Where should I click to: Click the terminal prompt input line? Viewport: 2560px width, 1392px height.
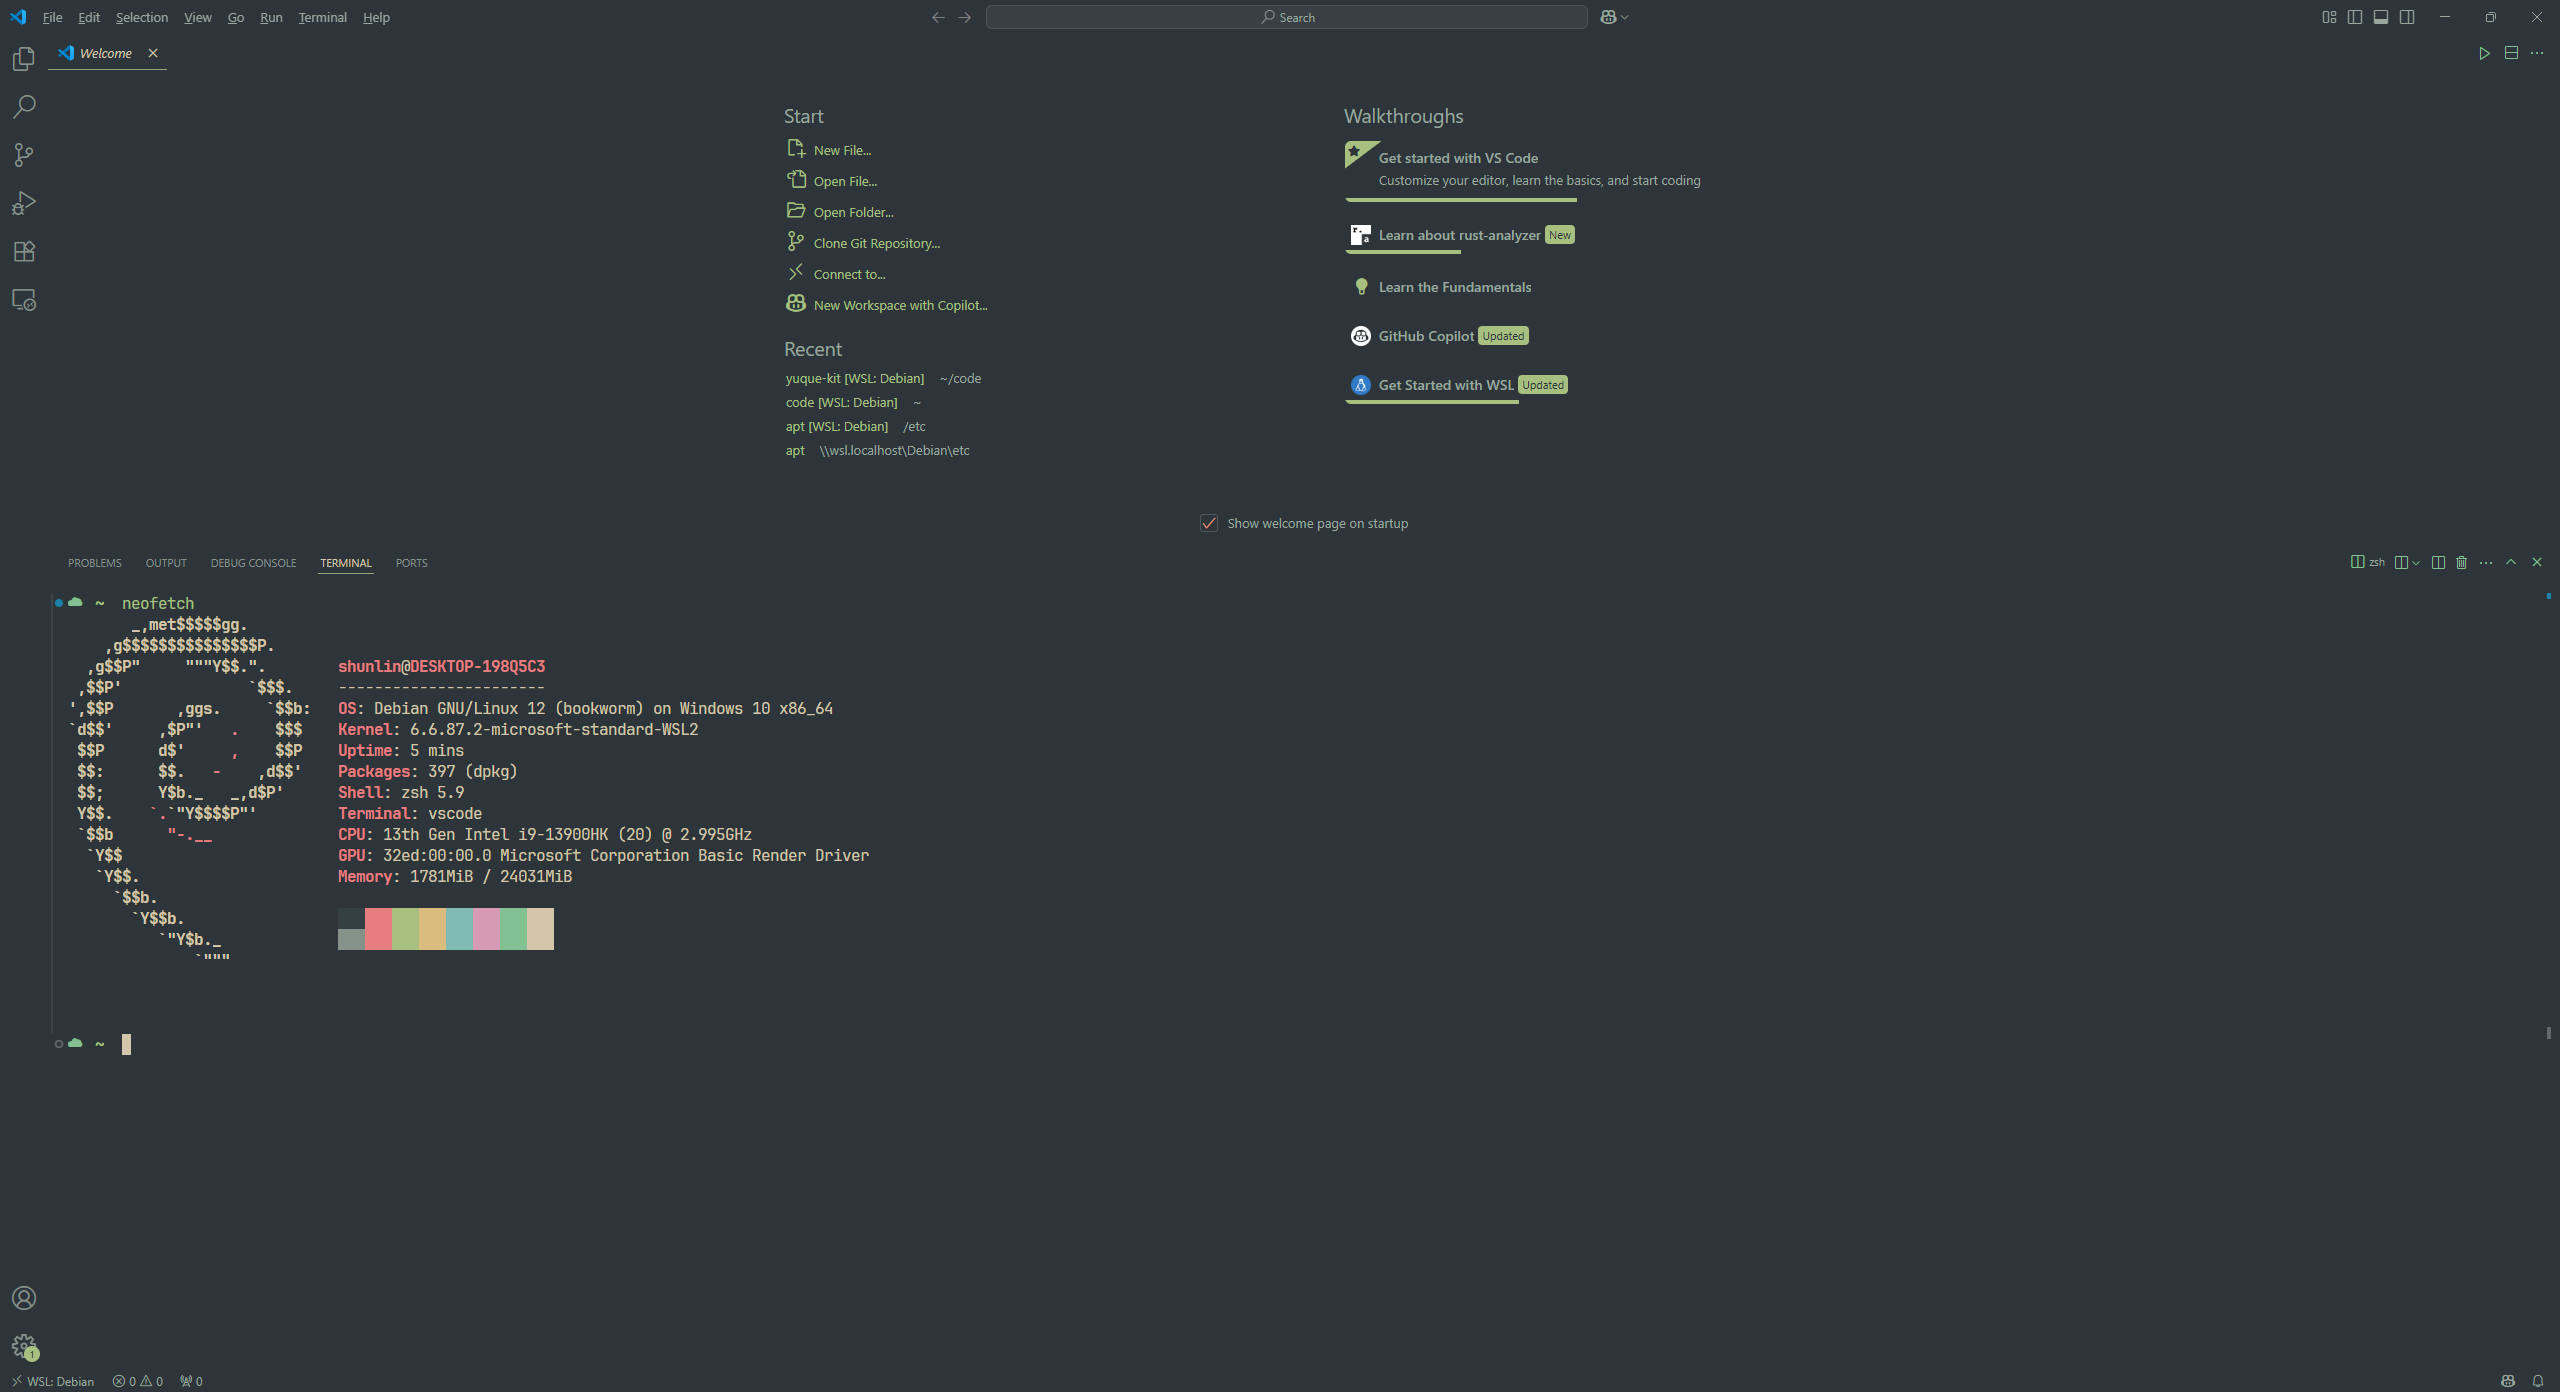tap(126, 1044)
